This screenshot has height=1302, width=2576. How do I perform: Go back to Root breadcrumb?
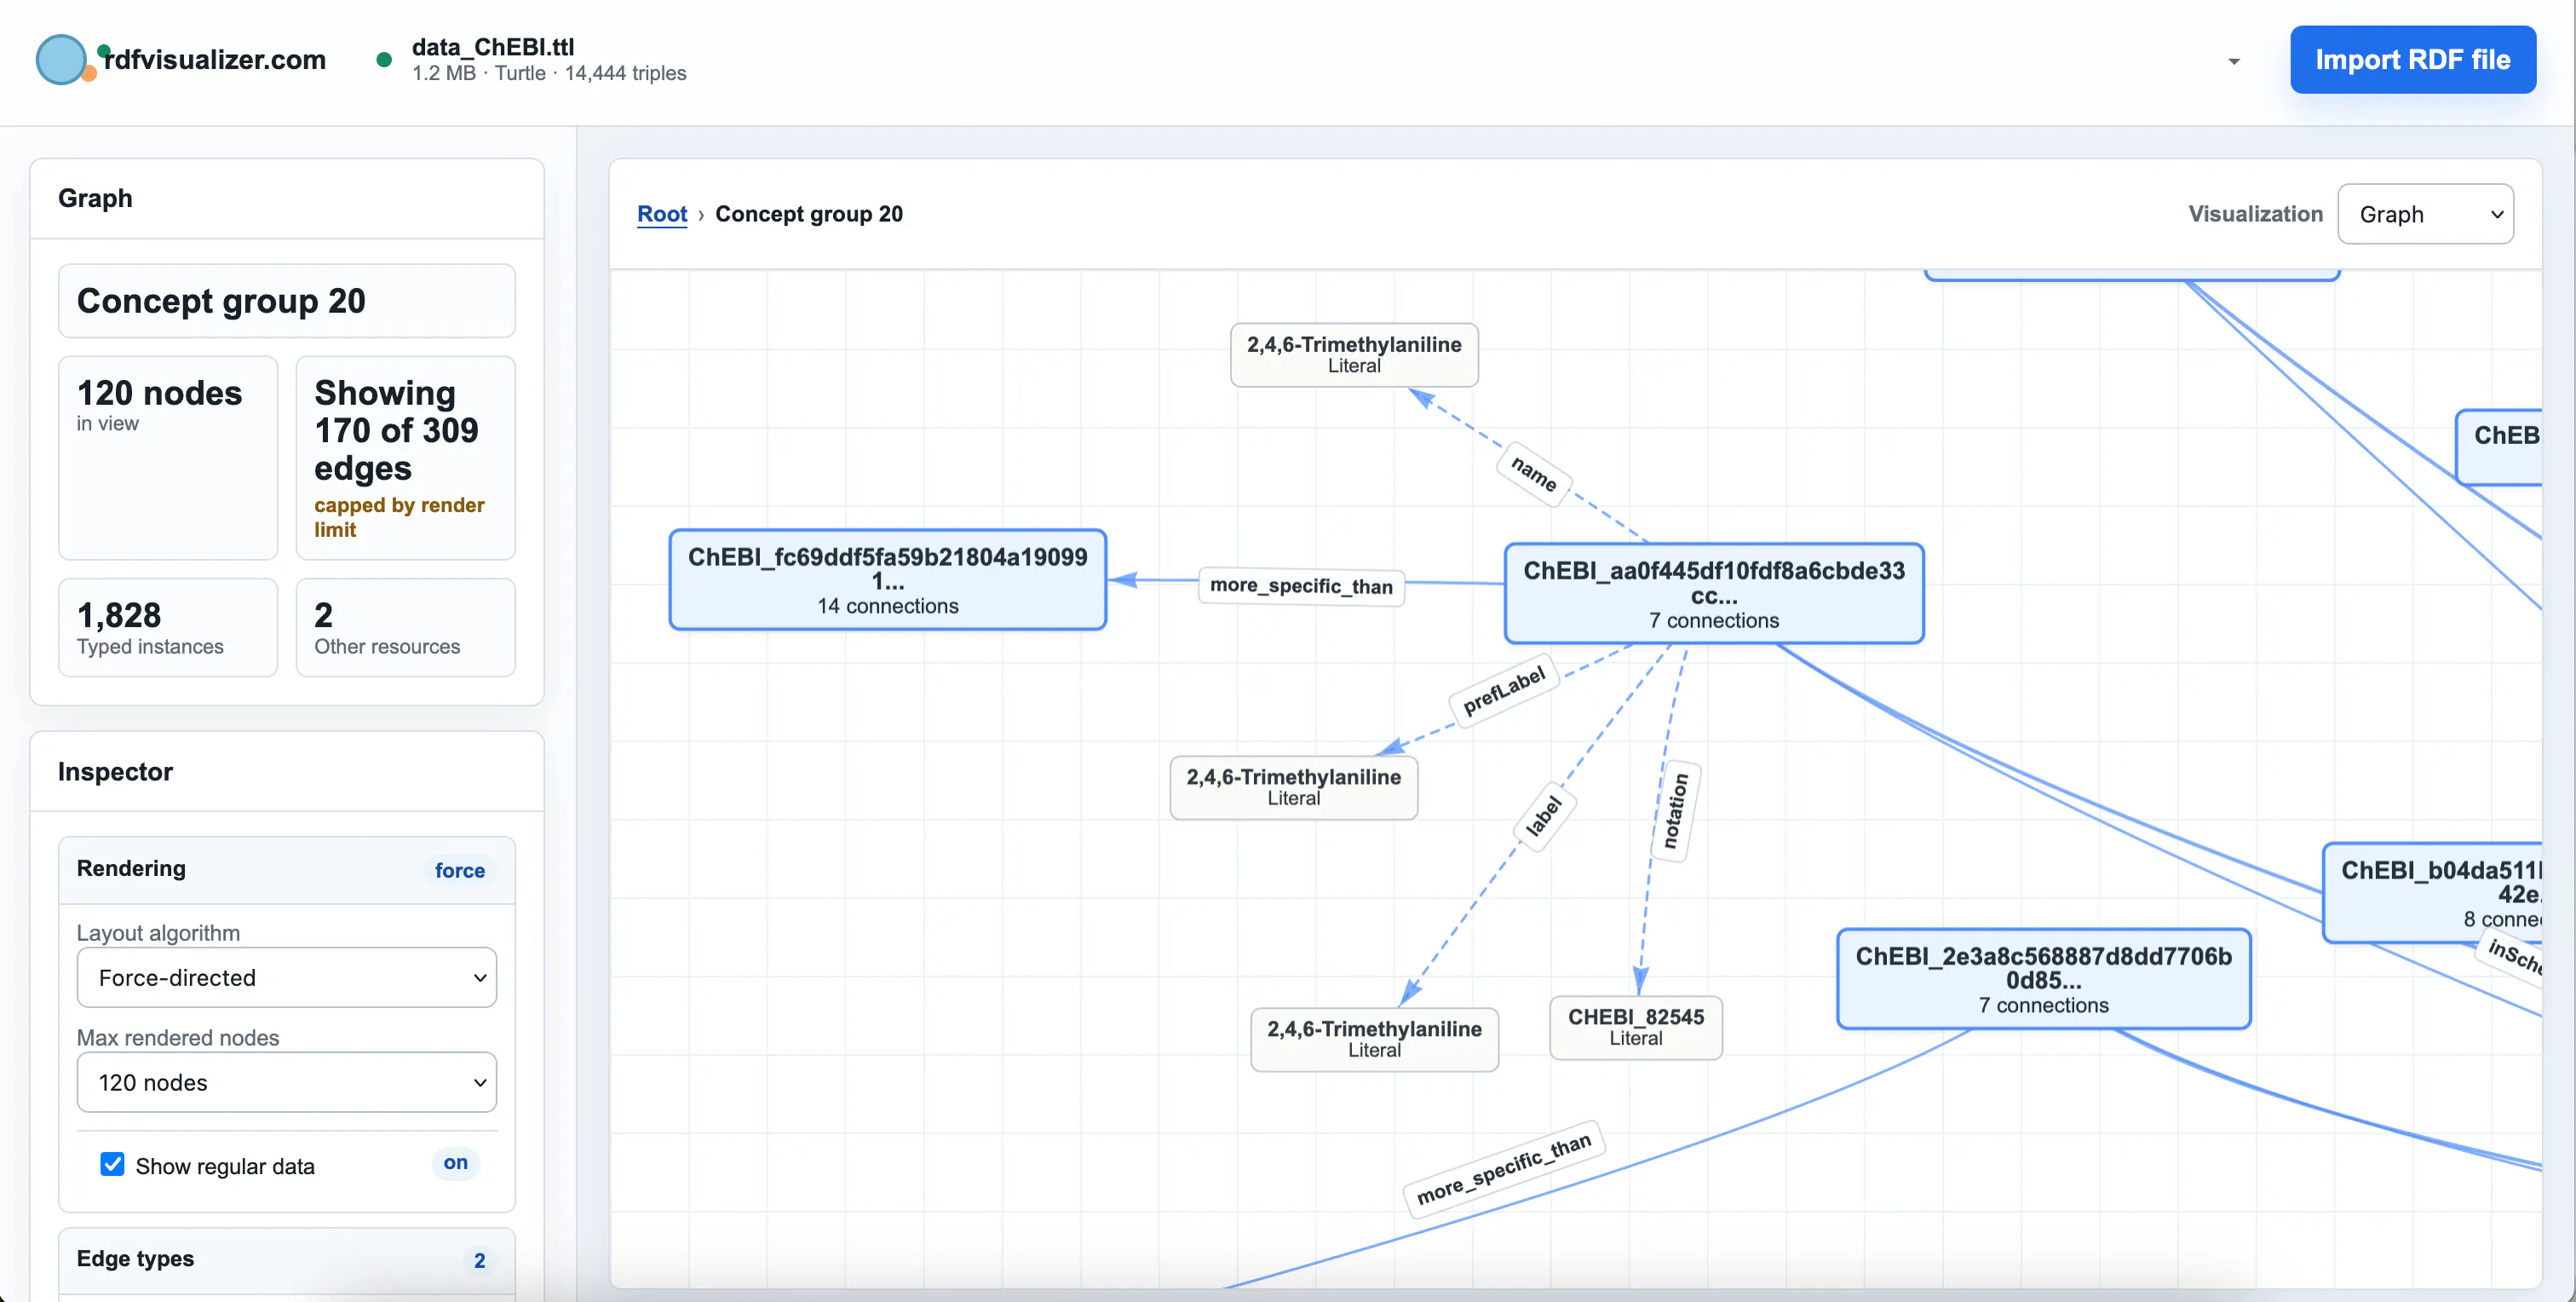tap(662, 214)
